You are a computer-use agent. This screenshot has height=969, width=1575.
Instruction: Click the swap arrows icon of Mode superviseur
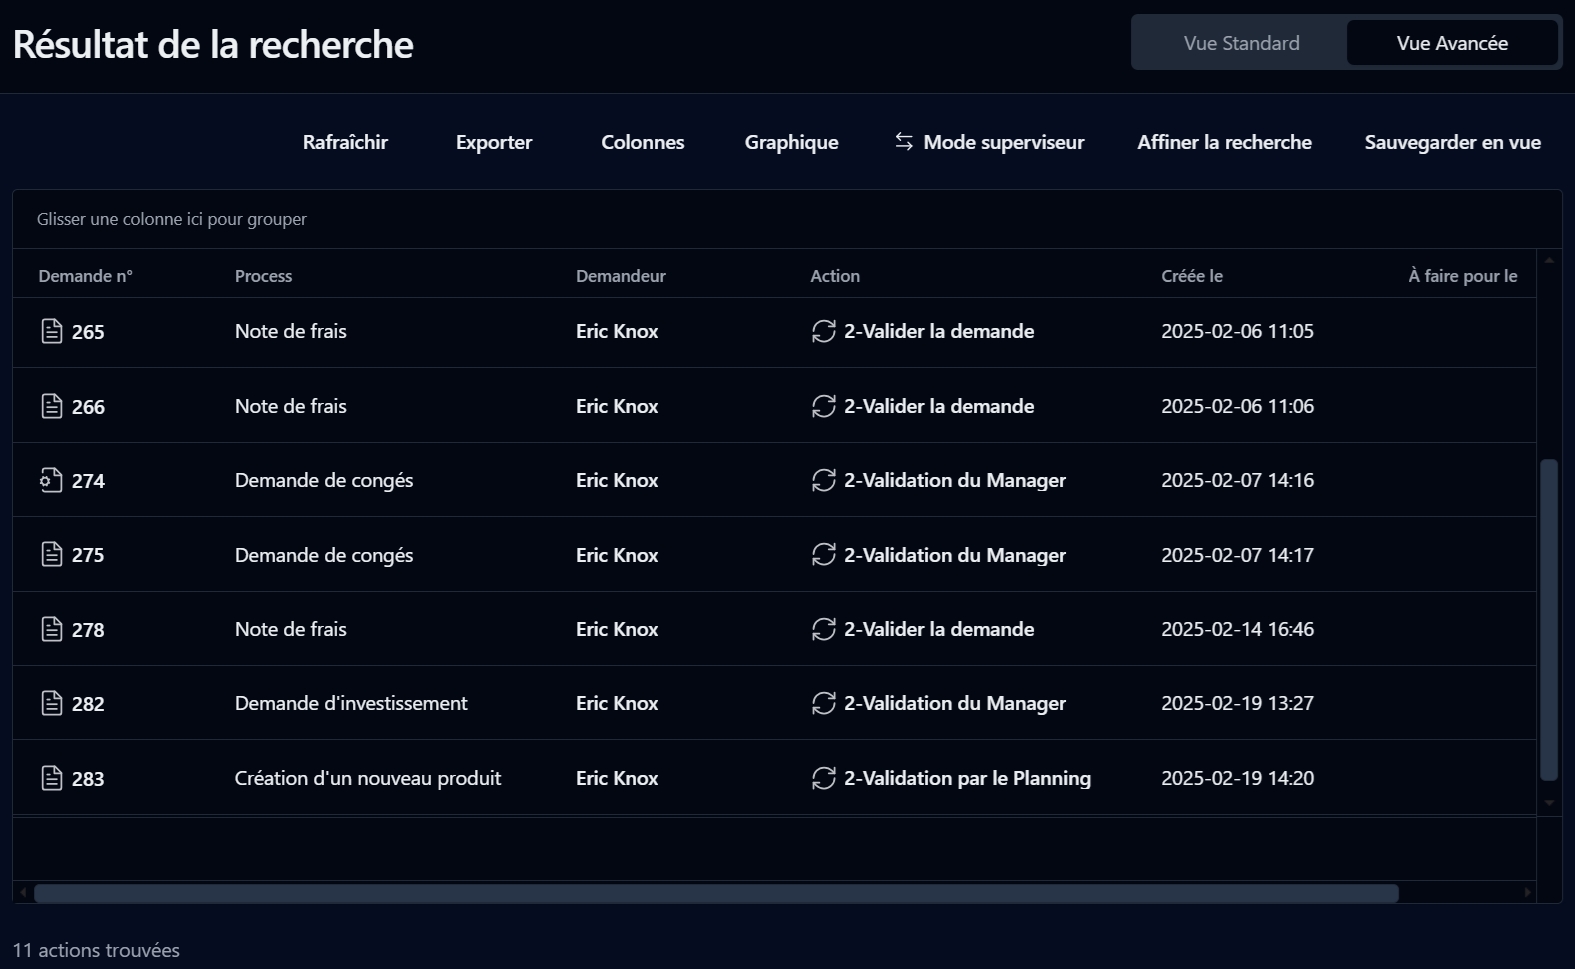[x=904, y=142]
